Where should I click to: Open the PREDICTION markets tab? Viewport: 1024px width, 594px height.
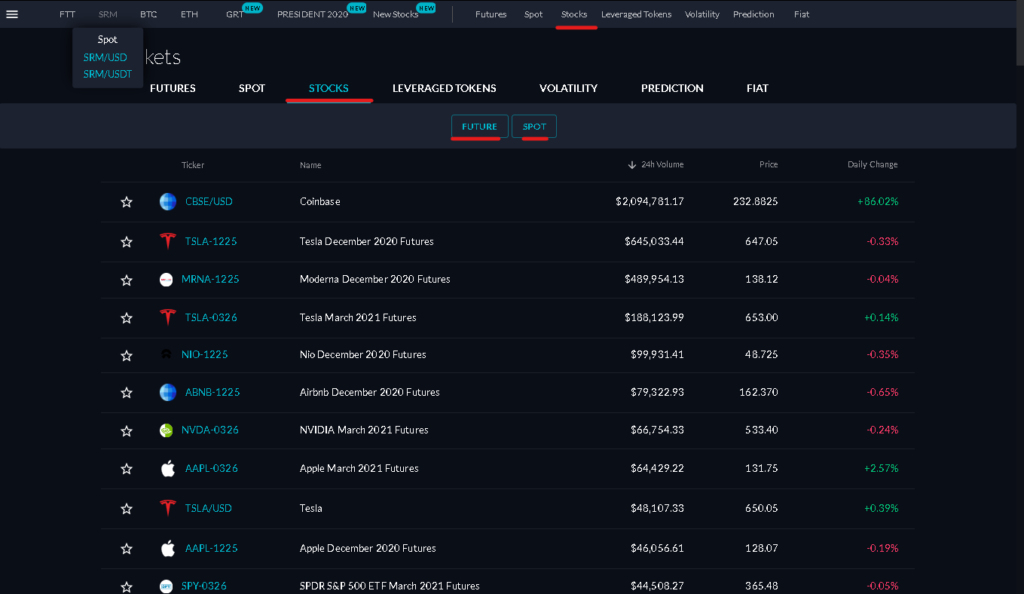pos(672,88)
